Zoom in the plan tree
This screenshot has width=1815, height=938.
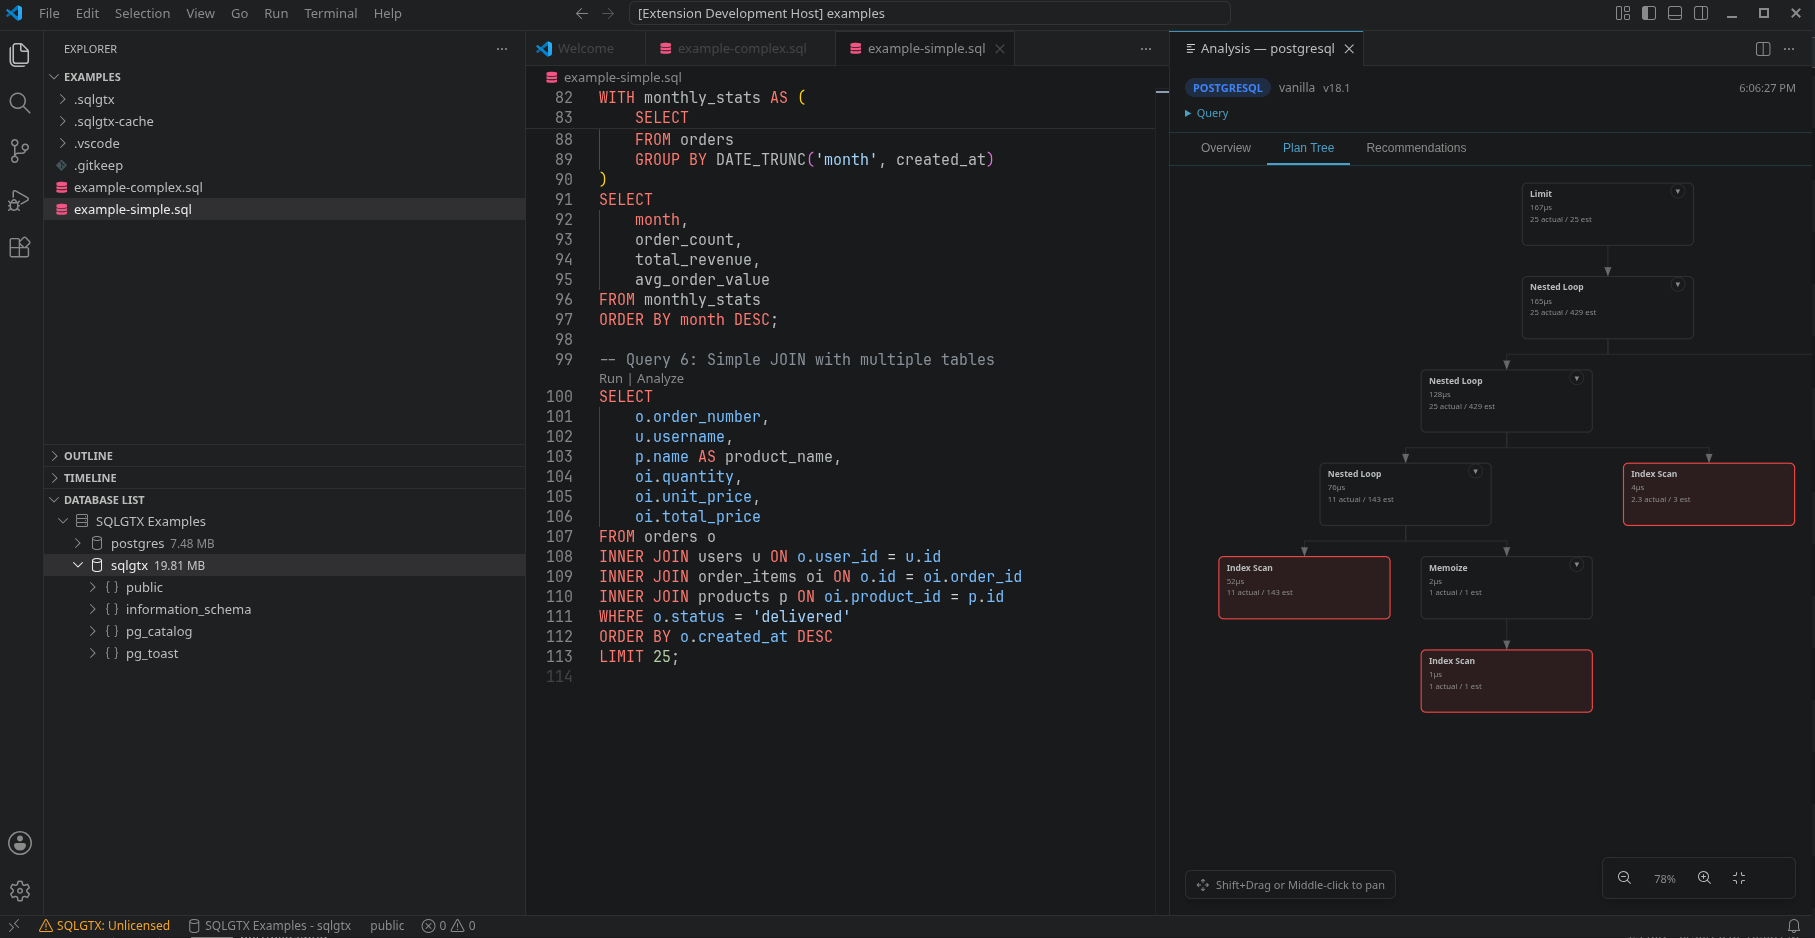(1704, 878)
